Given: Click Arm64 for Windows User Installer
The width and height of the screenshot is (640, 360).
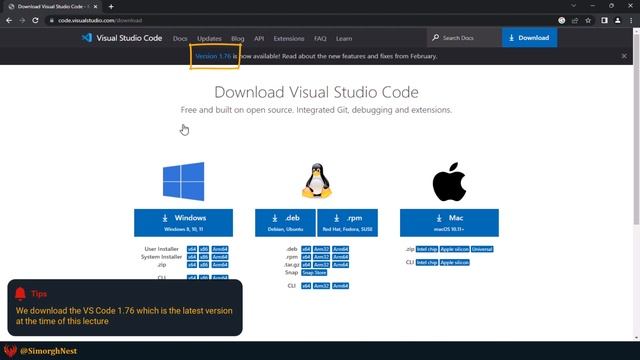Looking at the screenshot, I should (220, 249).
